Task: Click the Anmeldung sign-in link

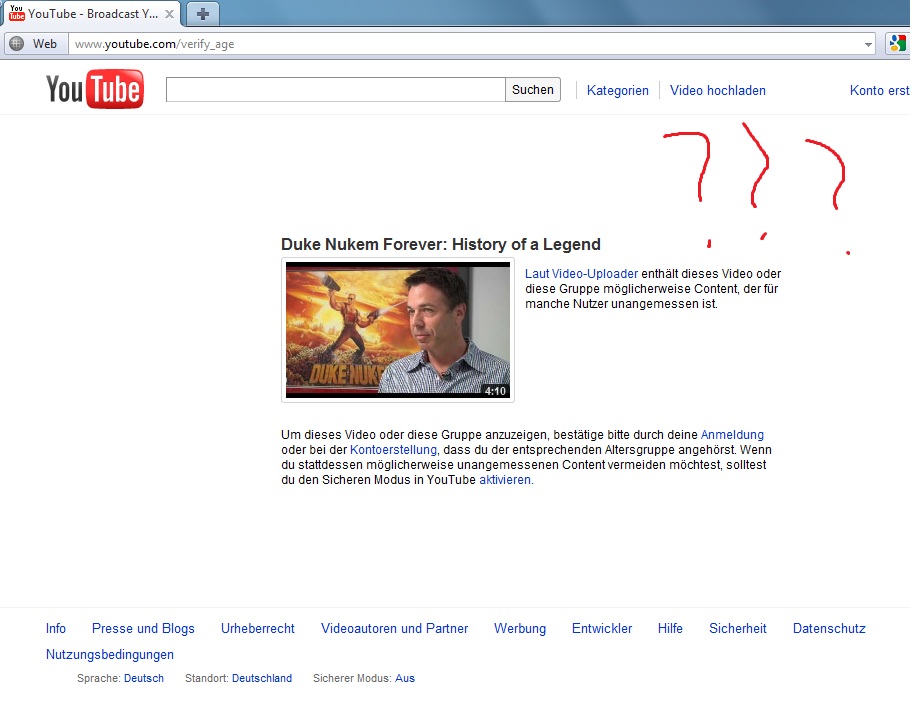Action: (732, 435)
